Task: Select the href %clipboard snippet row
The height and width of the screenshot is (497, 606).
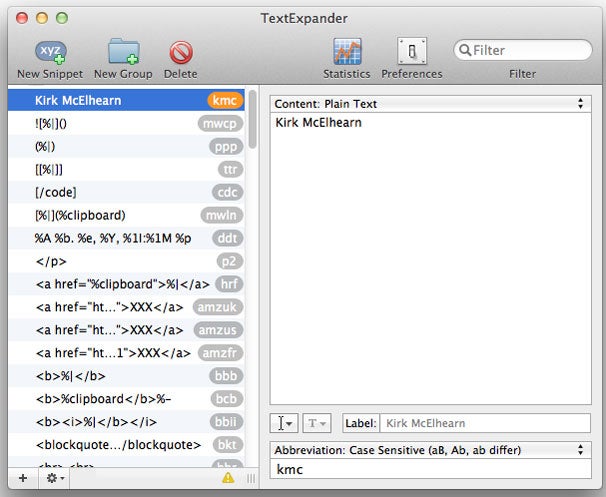Action: tap(126, 284)
